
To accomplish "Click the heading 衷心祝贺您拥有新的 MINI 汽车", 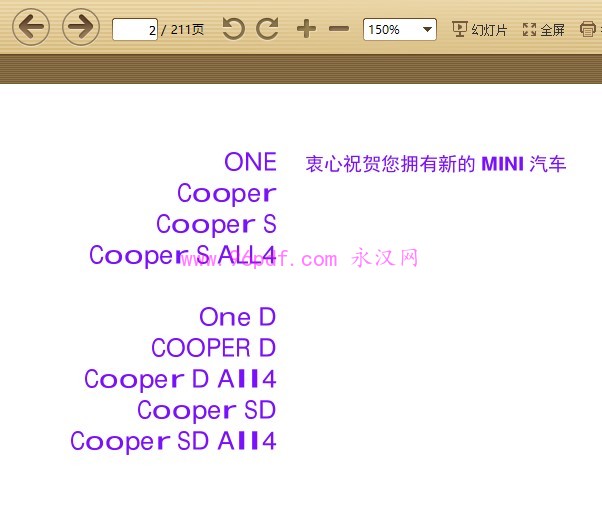I will click(436, 164).
